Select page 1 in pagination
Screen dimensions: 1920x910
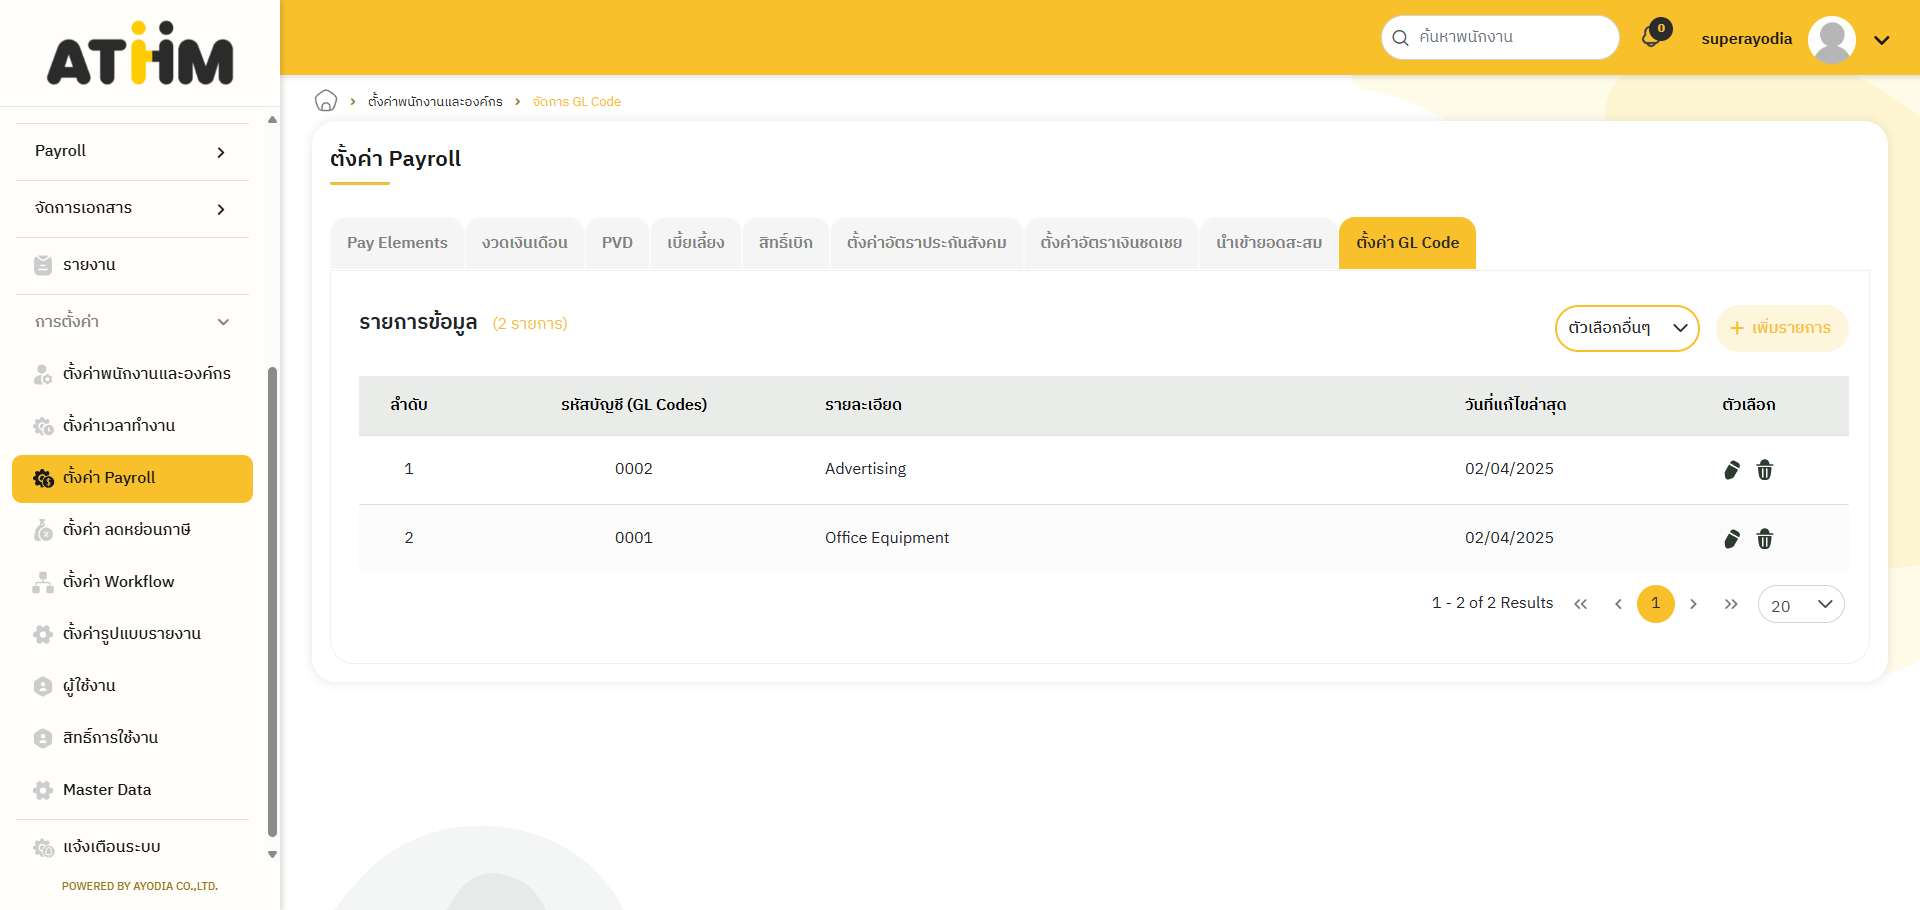click(1656, 604)
